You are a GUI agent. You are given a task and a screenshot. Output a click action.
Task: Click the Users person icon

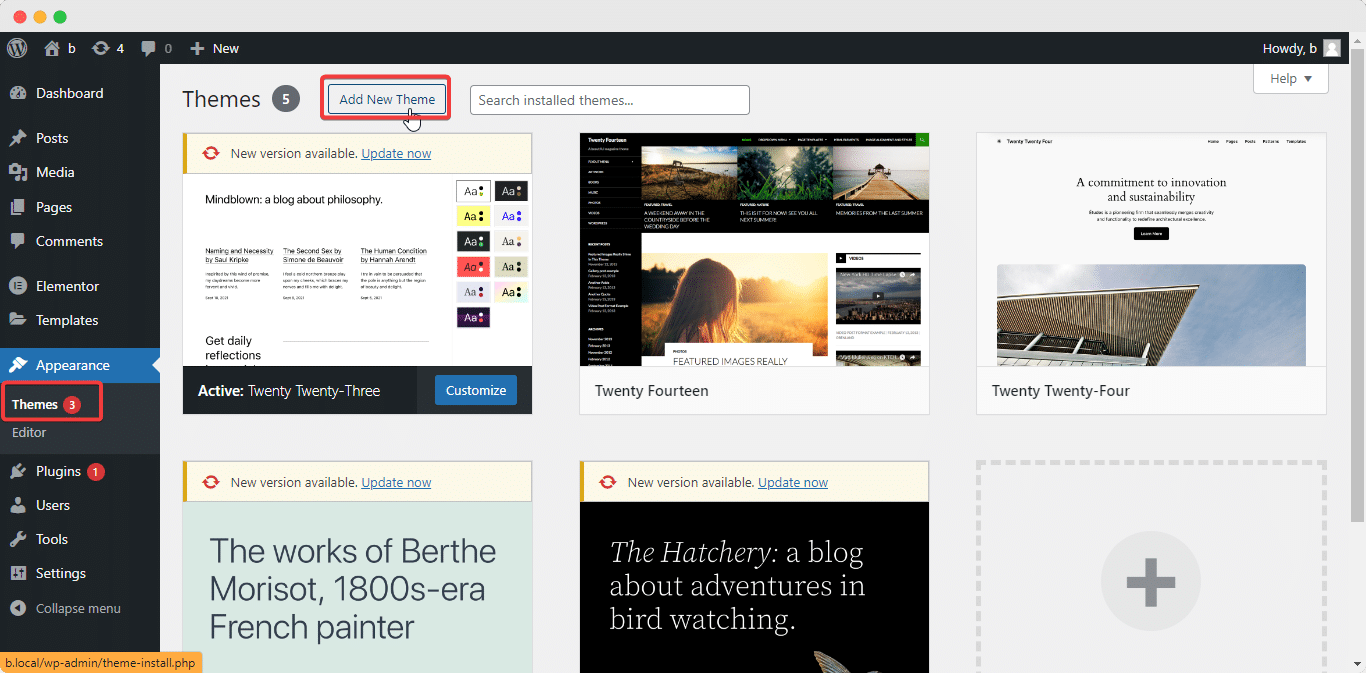[18, 505]
